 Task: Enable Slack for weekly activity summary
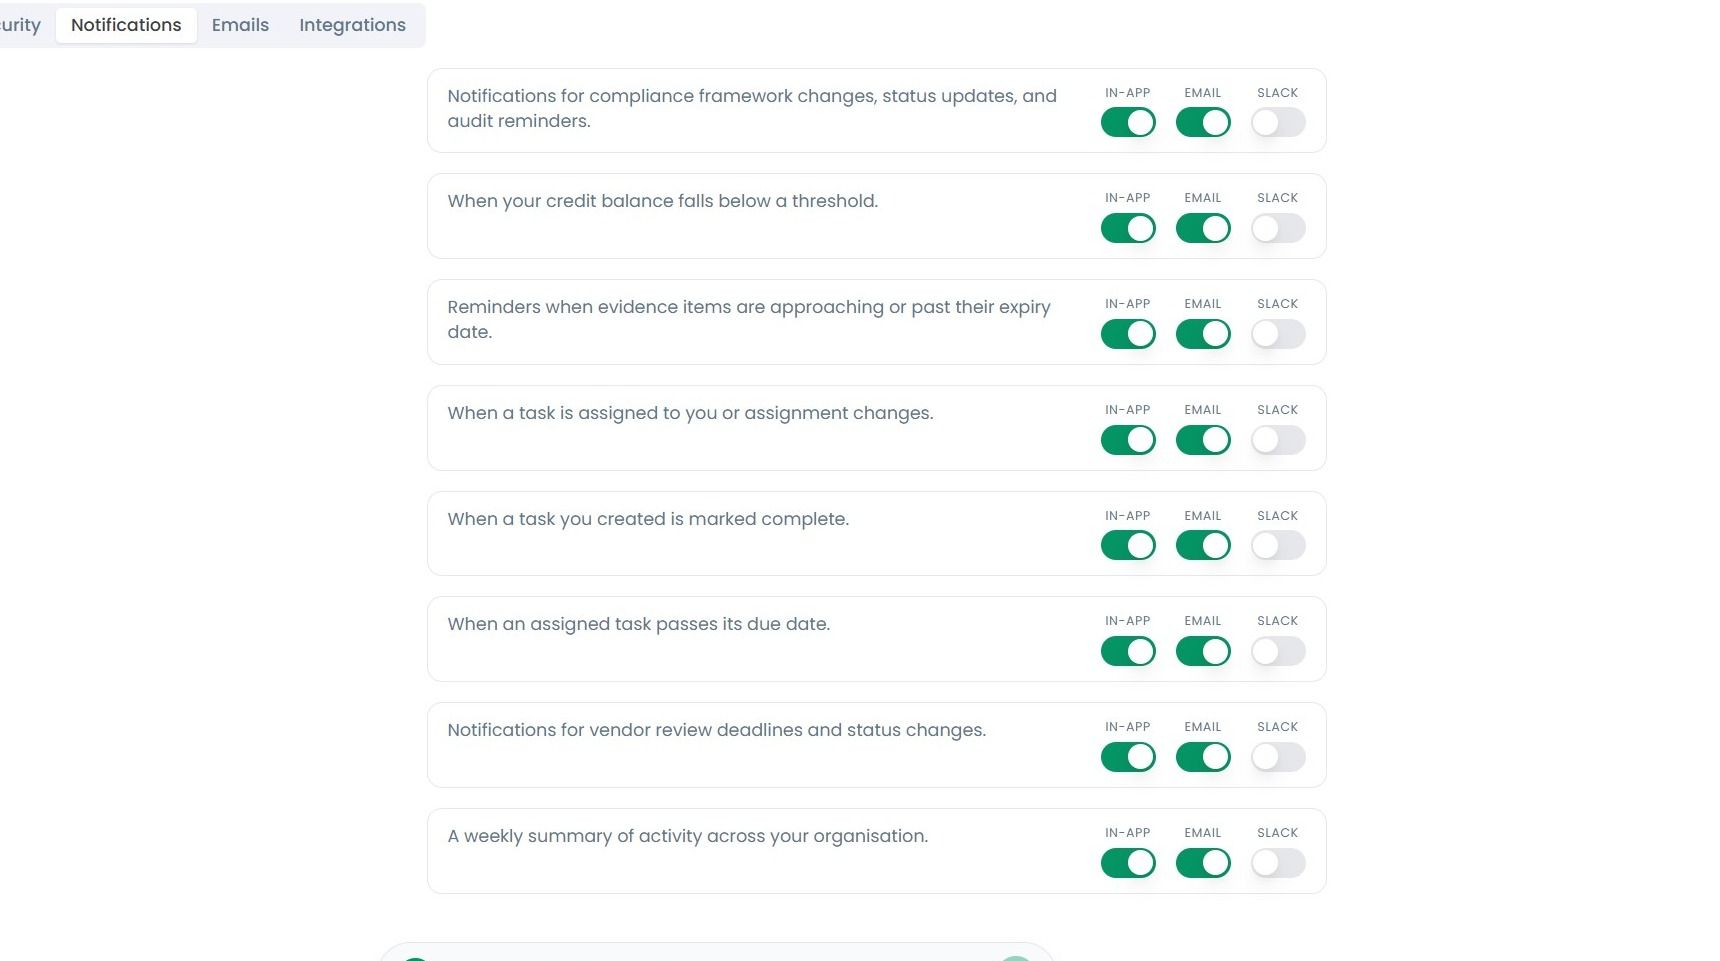(1278, 863)
